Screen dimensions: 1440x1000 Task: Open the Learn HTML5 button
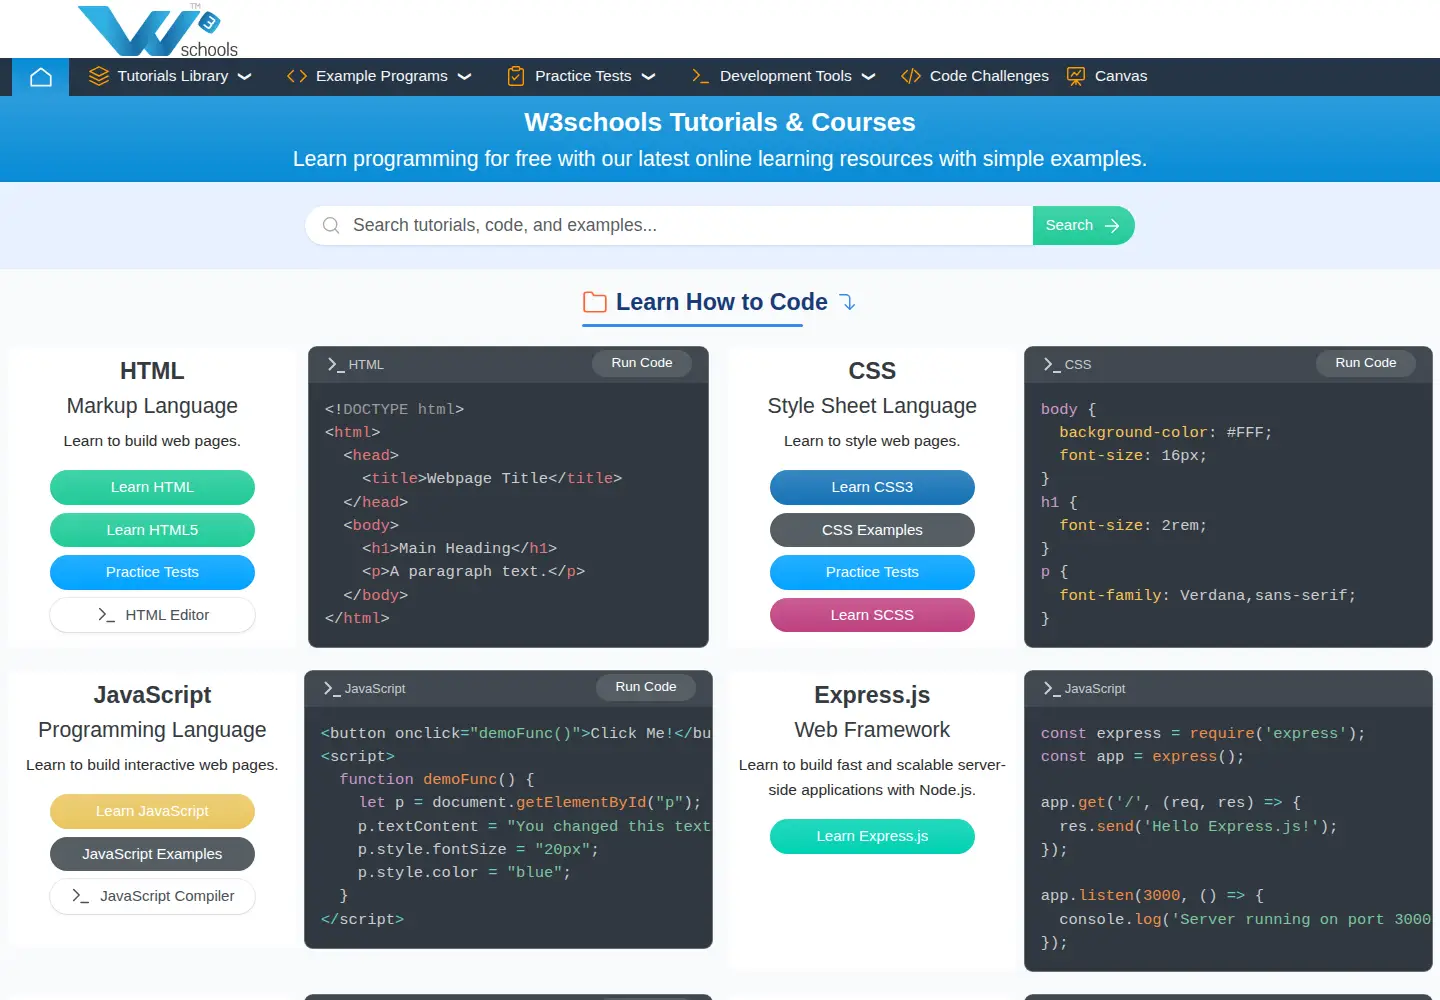click(152, 530)
